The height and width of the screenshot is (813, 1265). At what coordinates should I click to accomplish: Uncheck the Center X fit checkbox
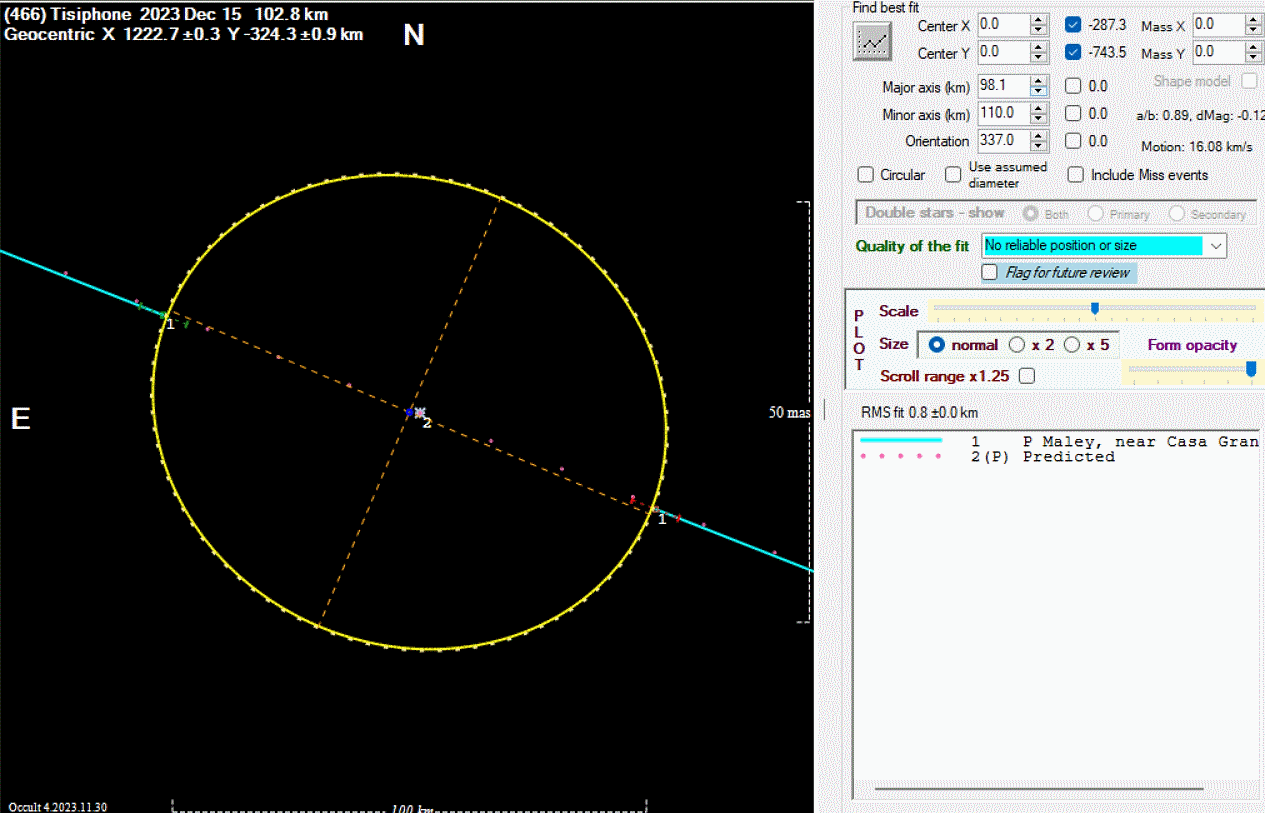pos(1073,25)
